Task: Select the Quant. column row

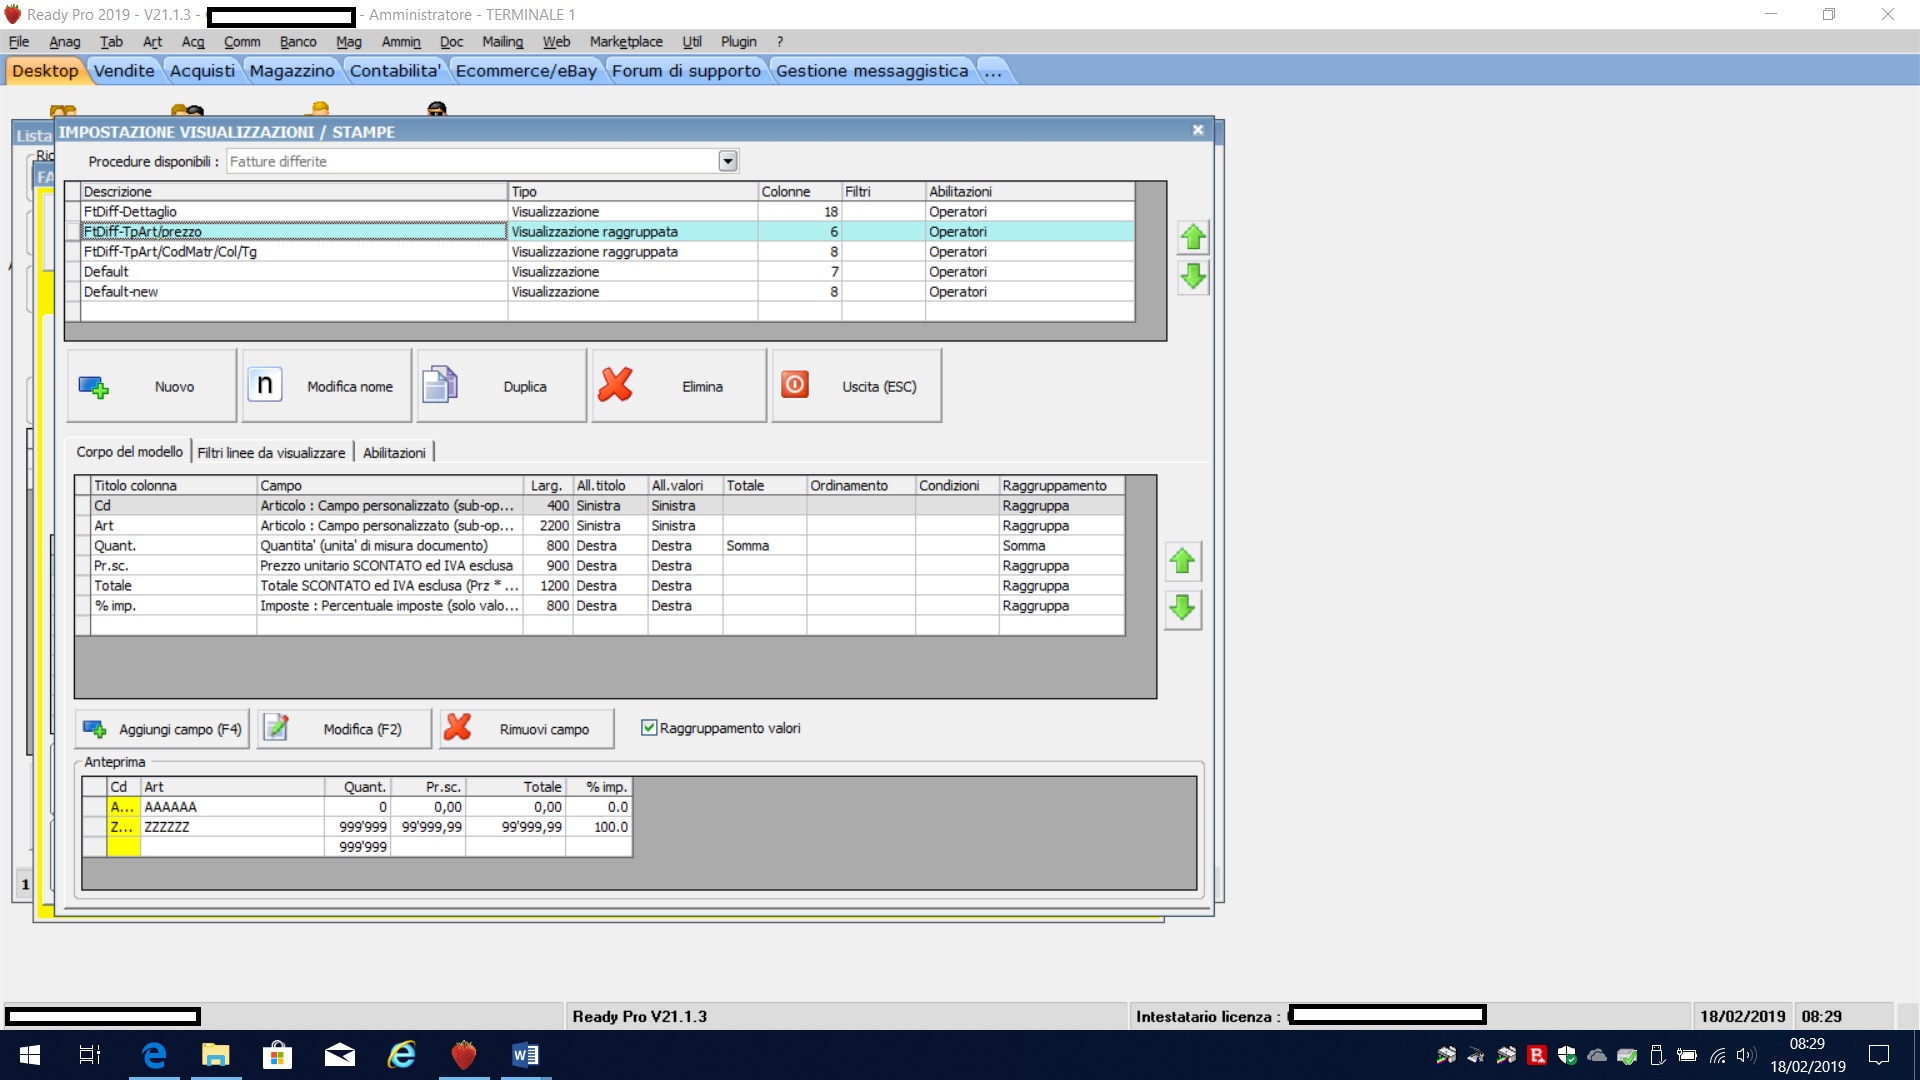Action: tap(600, 546)
